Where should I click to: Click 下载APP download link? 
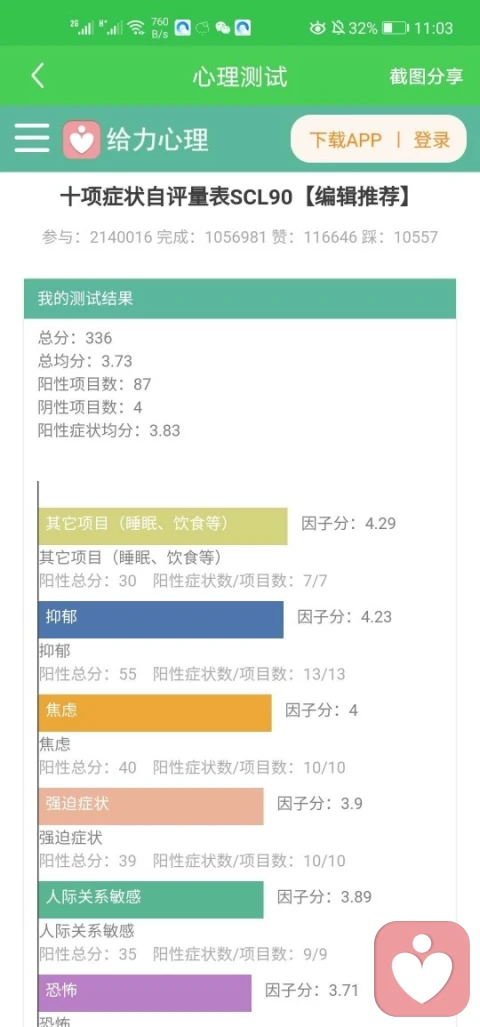pyautogui.click(x=346, y=140)
